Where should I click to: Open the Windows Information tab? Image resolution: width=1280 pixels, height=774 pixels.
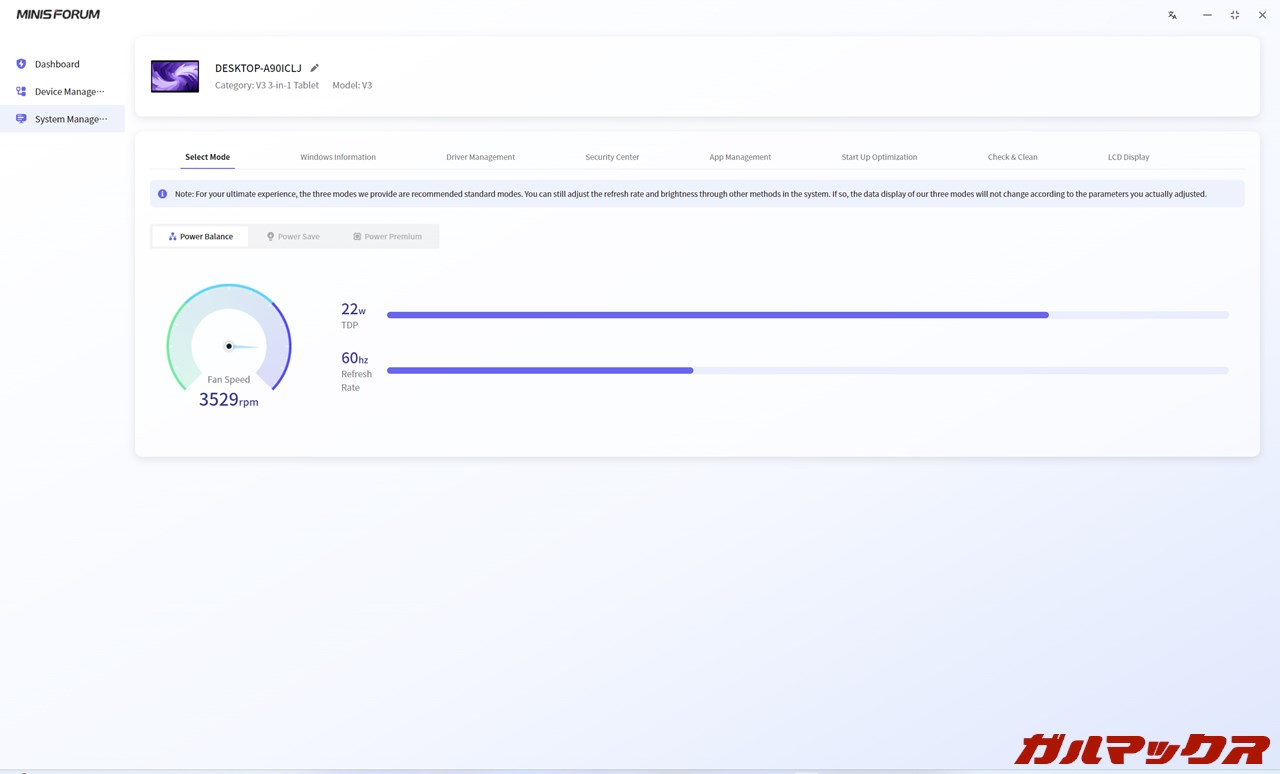click(x=338, y=157)
